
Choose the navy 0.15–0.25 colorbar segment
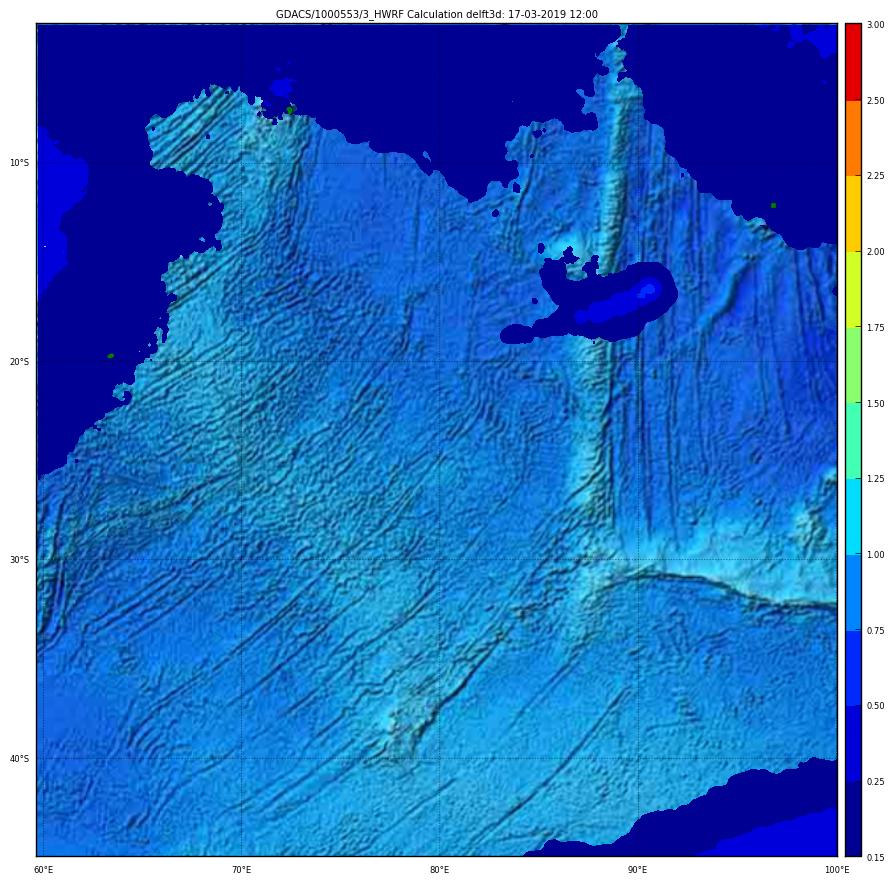point(852,819)
